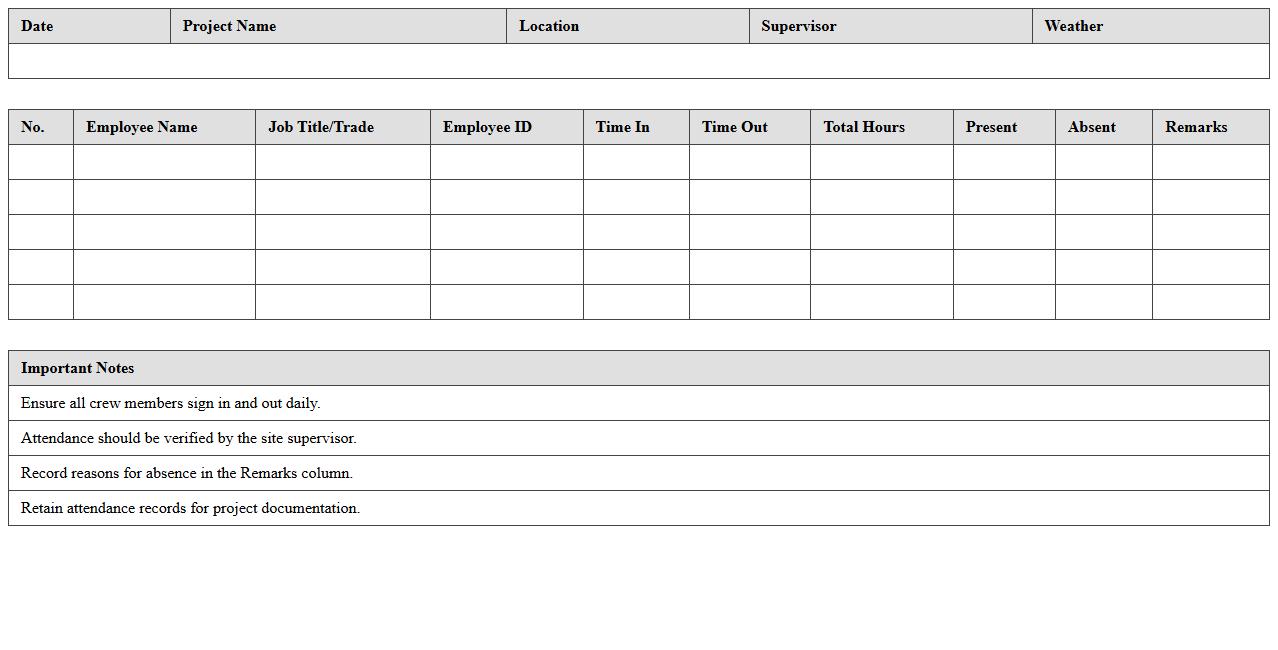1278x650 pixels.
Task: Click the Time Out column header
Action: pyautogui.click(x=749, y=127)
